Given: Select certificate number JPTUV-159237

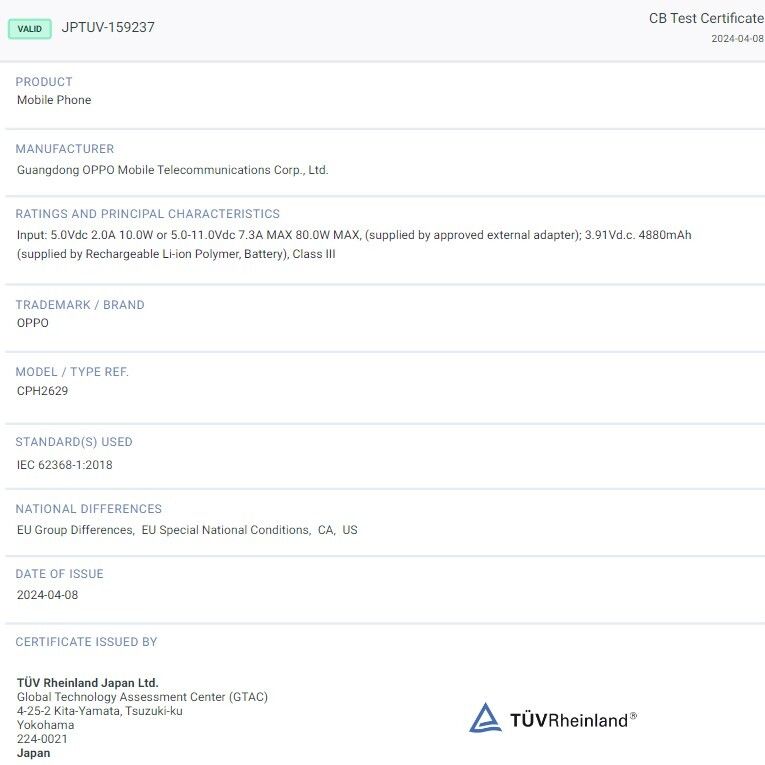Looking at the screenshot, I should click(x=108, y=27).
